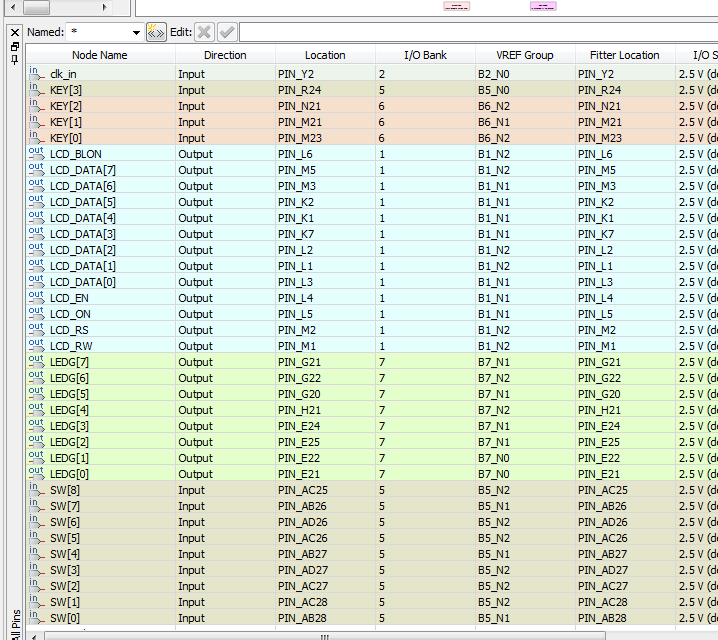The height and width of the screenshot is (640, 718).
Task: Click the accept edit checkmark icon
Action: (x=227, y=32)
